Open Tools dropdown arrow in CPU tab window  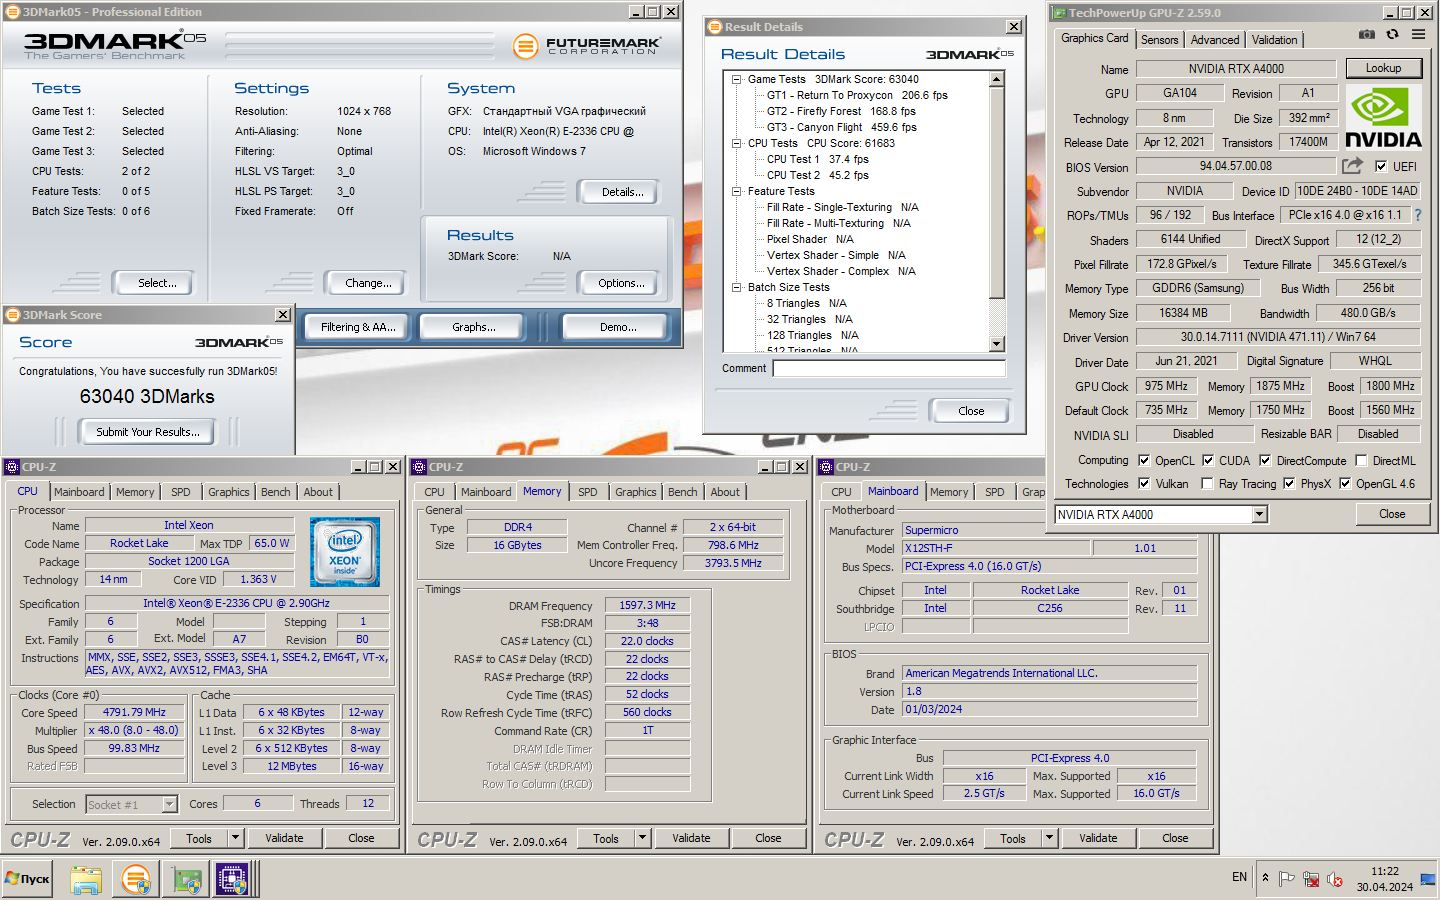[x=236, y=838]
